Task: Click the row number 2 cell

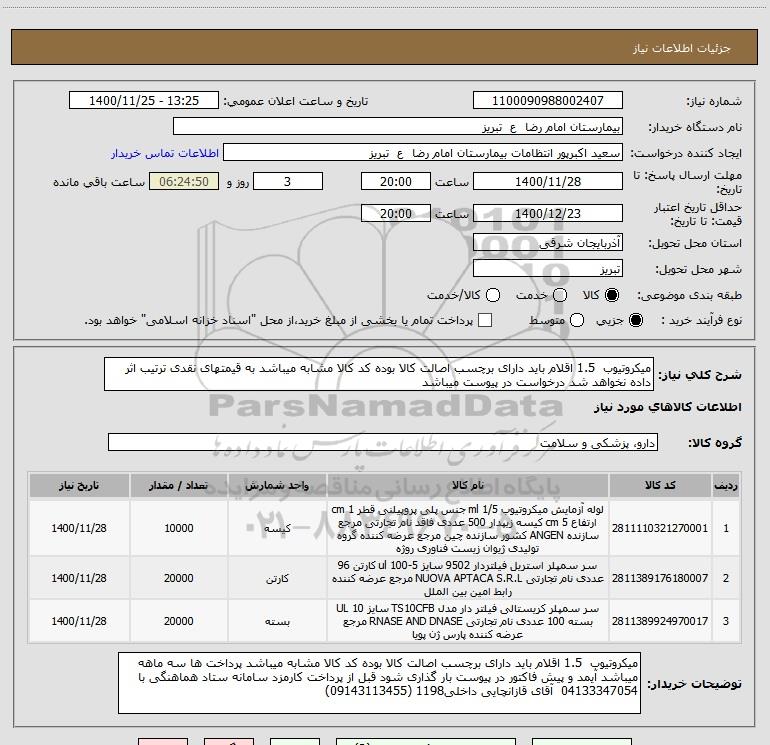Action: 726,578
